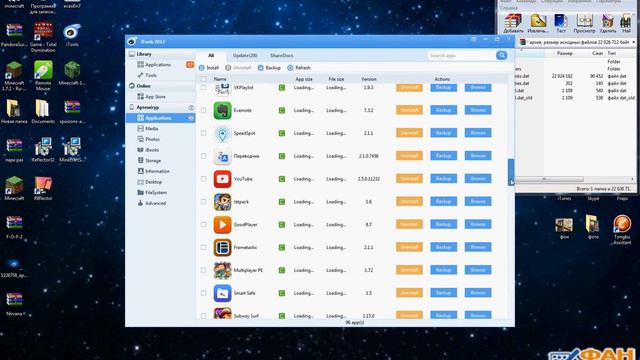Check the YouTube row checkbox

204,179
